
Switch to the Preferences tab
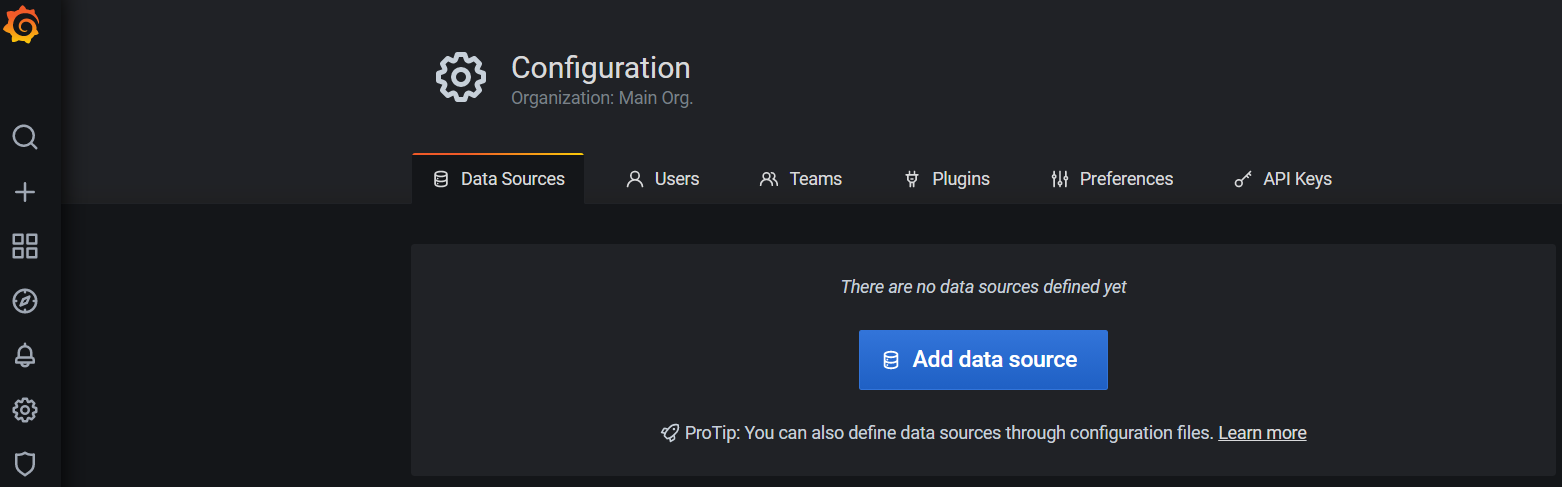[x=1112, y=179]
